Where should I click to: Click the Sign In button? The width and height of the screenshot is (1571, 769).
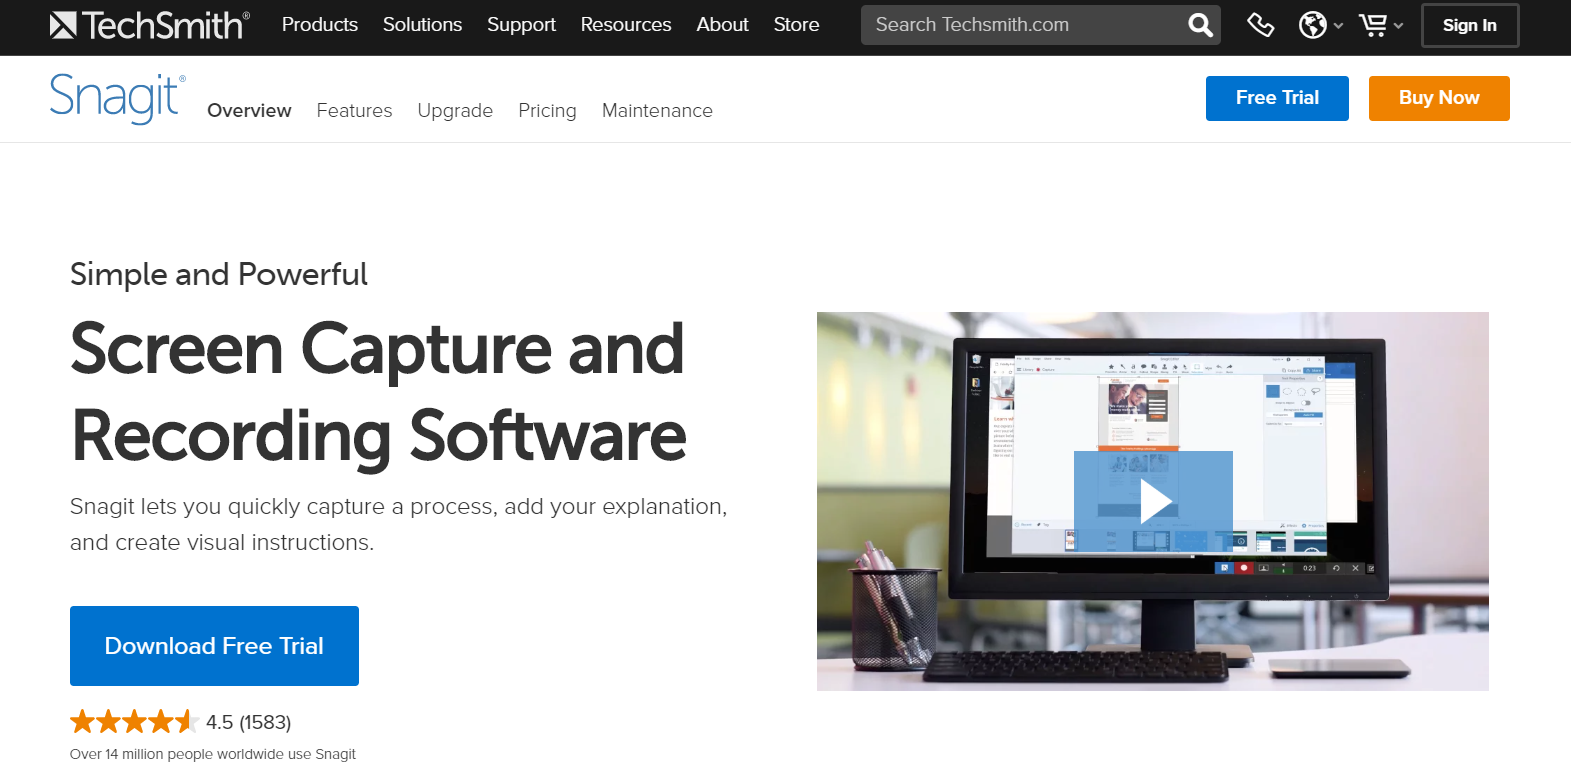click(x=1470, y=26)
